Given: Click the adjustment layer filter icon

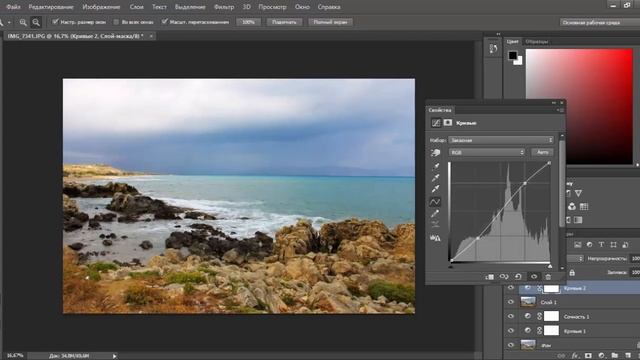Looking at the screenshot, I should pyautogui.click(x=589, y=245).
